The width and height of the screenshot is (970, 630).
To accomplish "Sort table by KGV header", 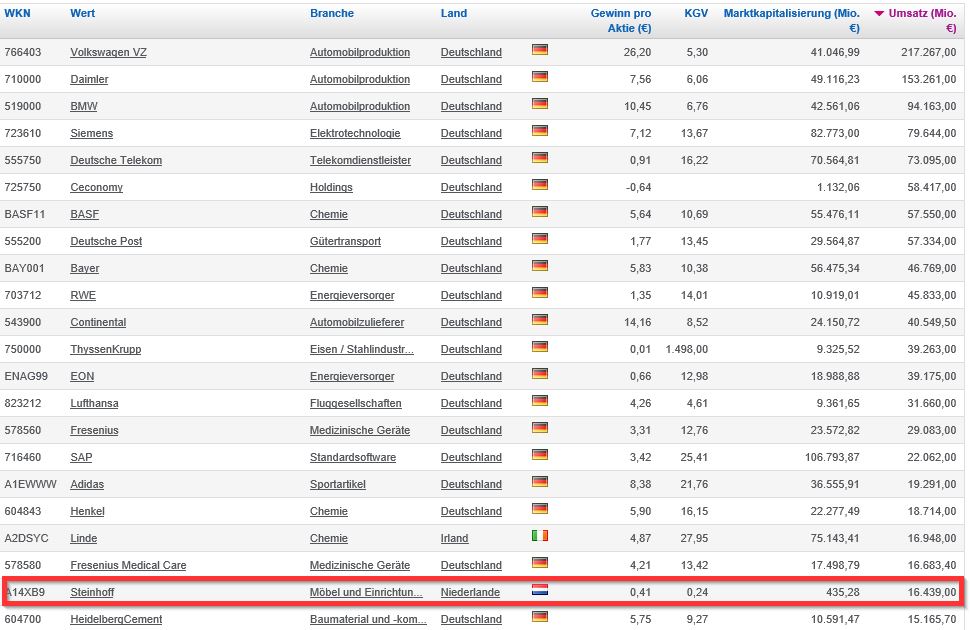I will tap(696, 13).
